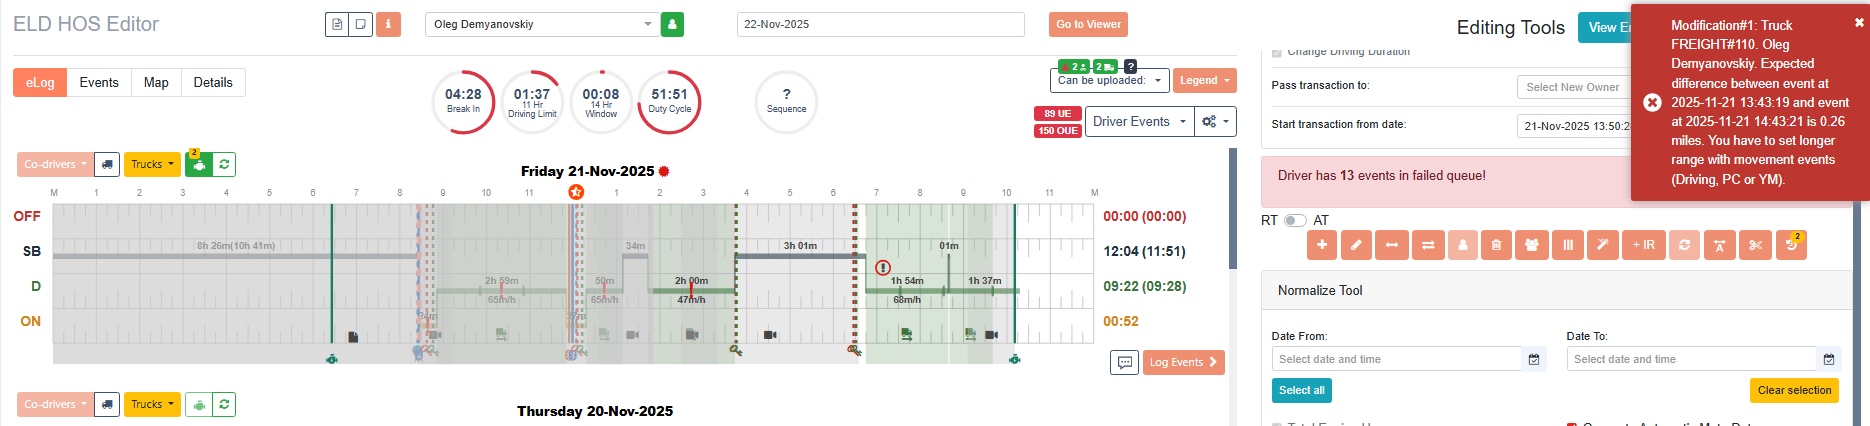Click green driver profile icon

tap(672, 24)
